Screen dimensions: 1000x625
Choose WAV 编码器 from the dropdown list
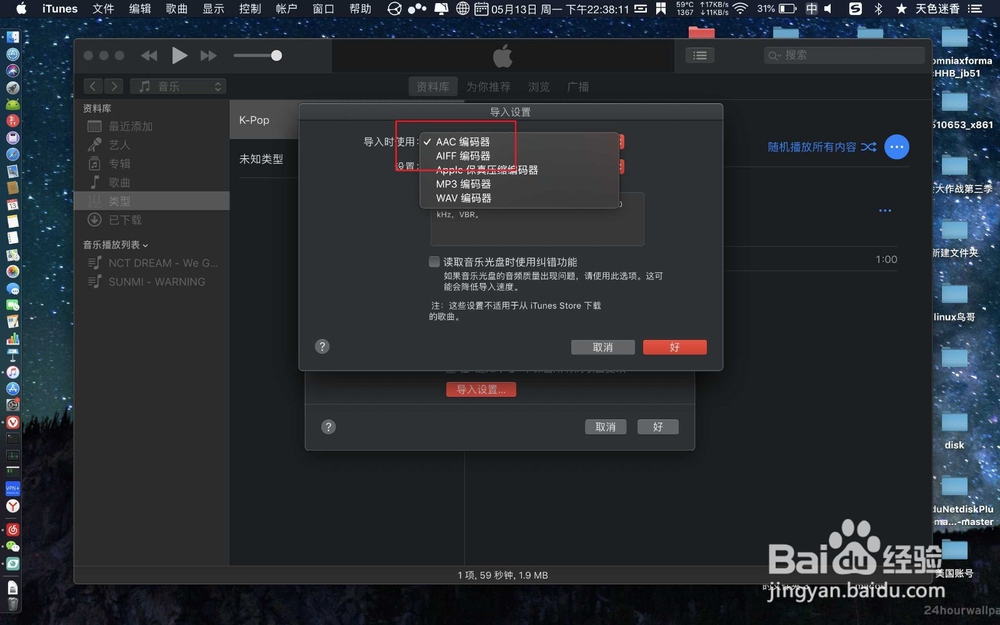(x=519, y=198)
